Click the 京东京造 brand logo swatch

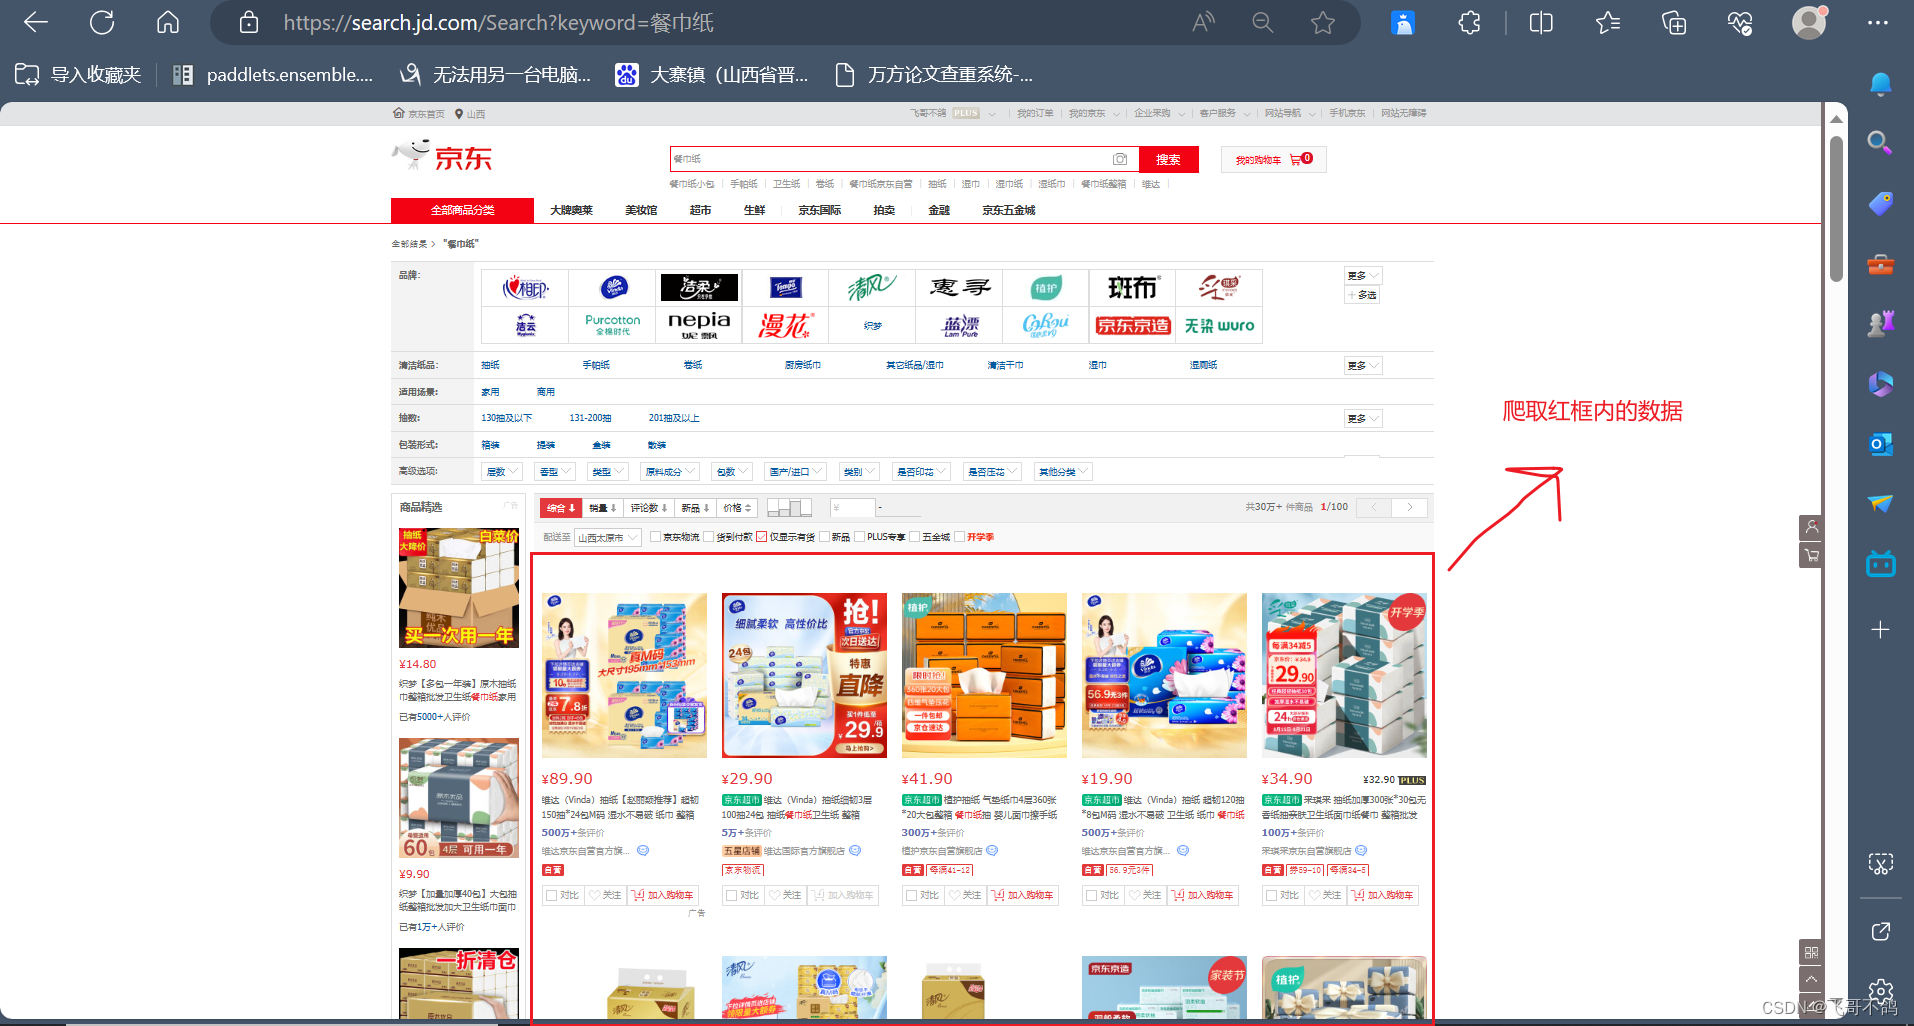pyautogui.click(x=1132, y=325)
